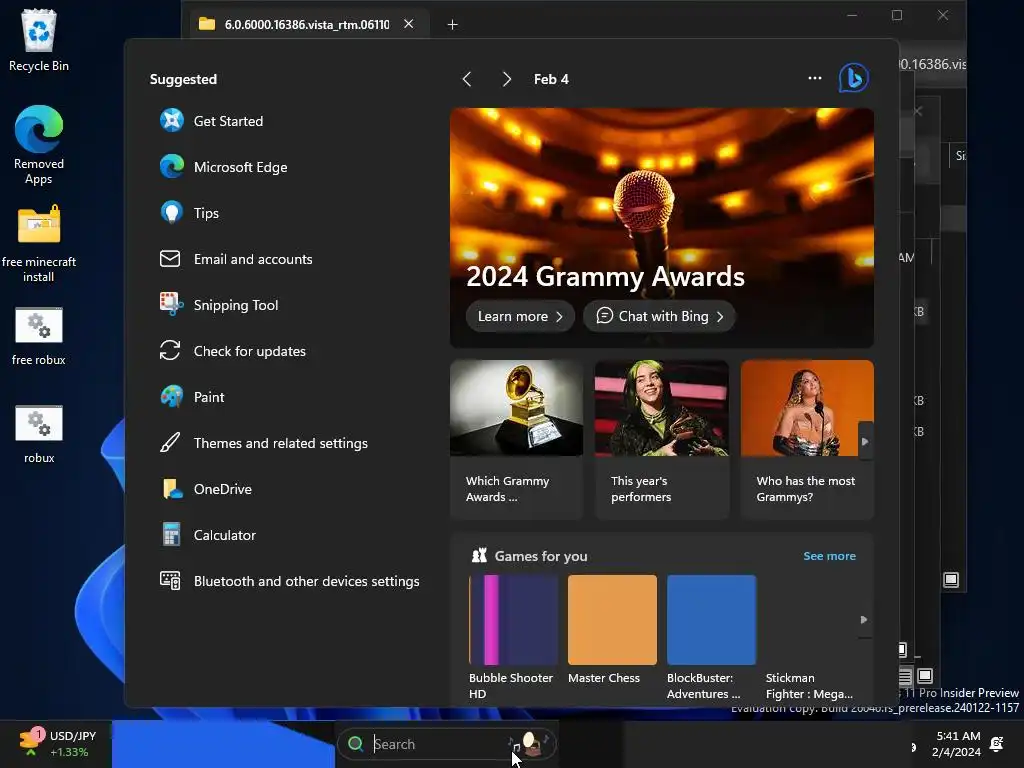Open the notification bell in system tray
The image size is (1024, 768).
tap(997, 744)
